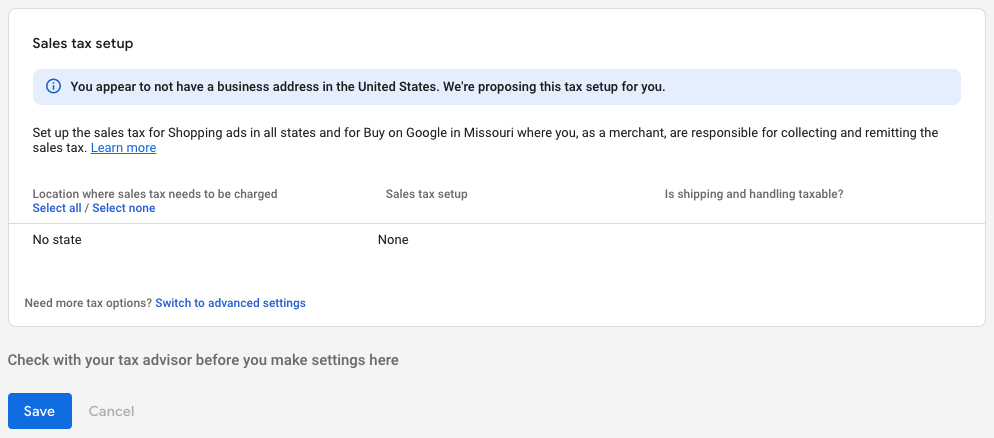Click the None sales tax value
This screenshot has width=994, height=438.
coord(393,240)
